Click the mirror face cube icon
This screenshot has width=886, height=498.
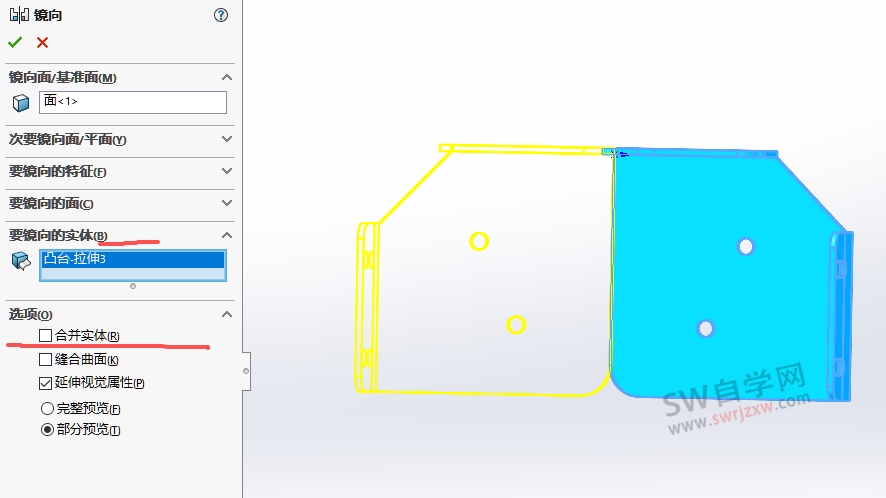click(x=21, y=103)
